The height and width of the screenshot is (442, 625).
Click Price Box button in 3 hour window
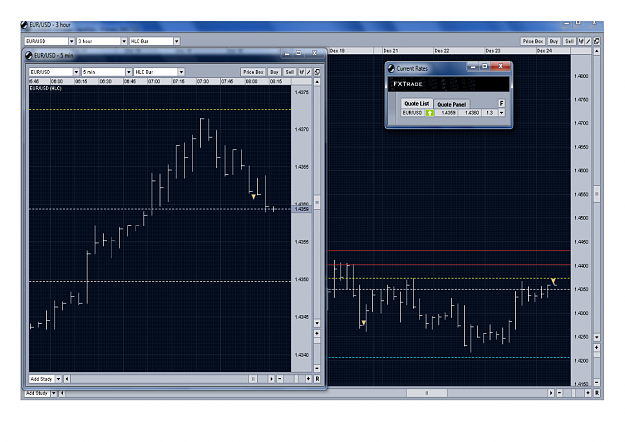(x=533, y=41)
